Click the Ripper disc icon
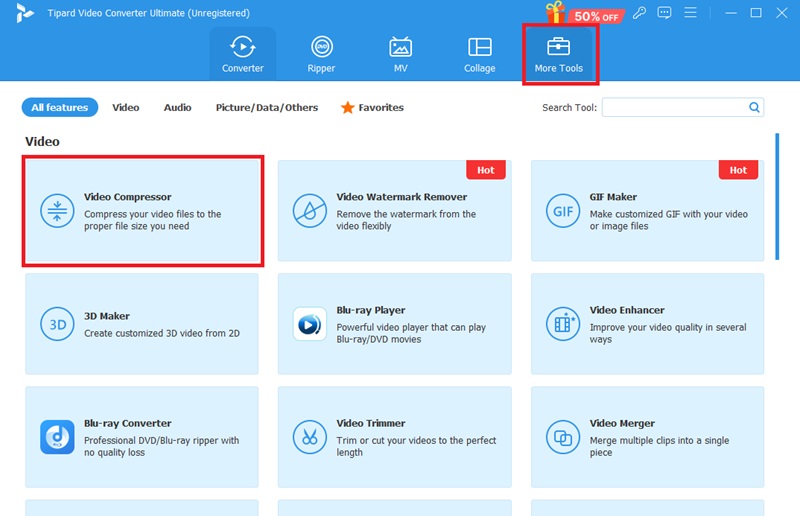Image resolution: width=800 pixels, height=516 pixels. click(x=322, y=47)
